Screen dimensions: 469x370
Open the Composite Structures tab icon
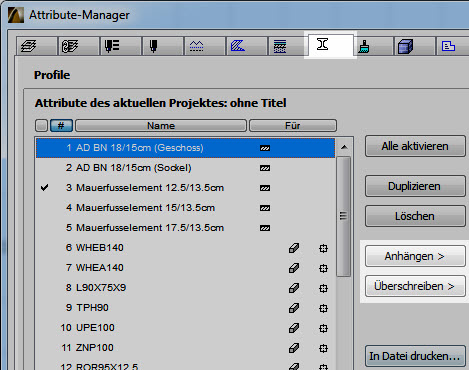coord(280,46)
